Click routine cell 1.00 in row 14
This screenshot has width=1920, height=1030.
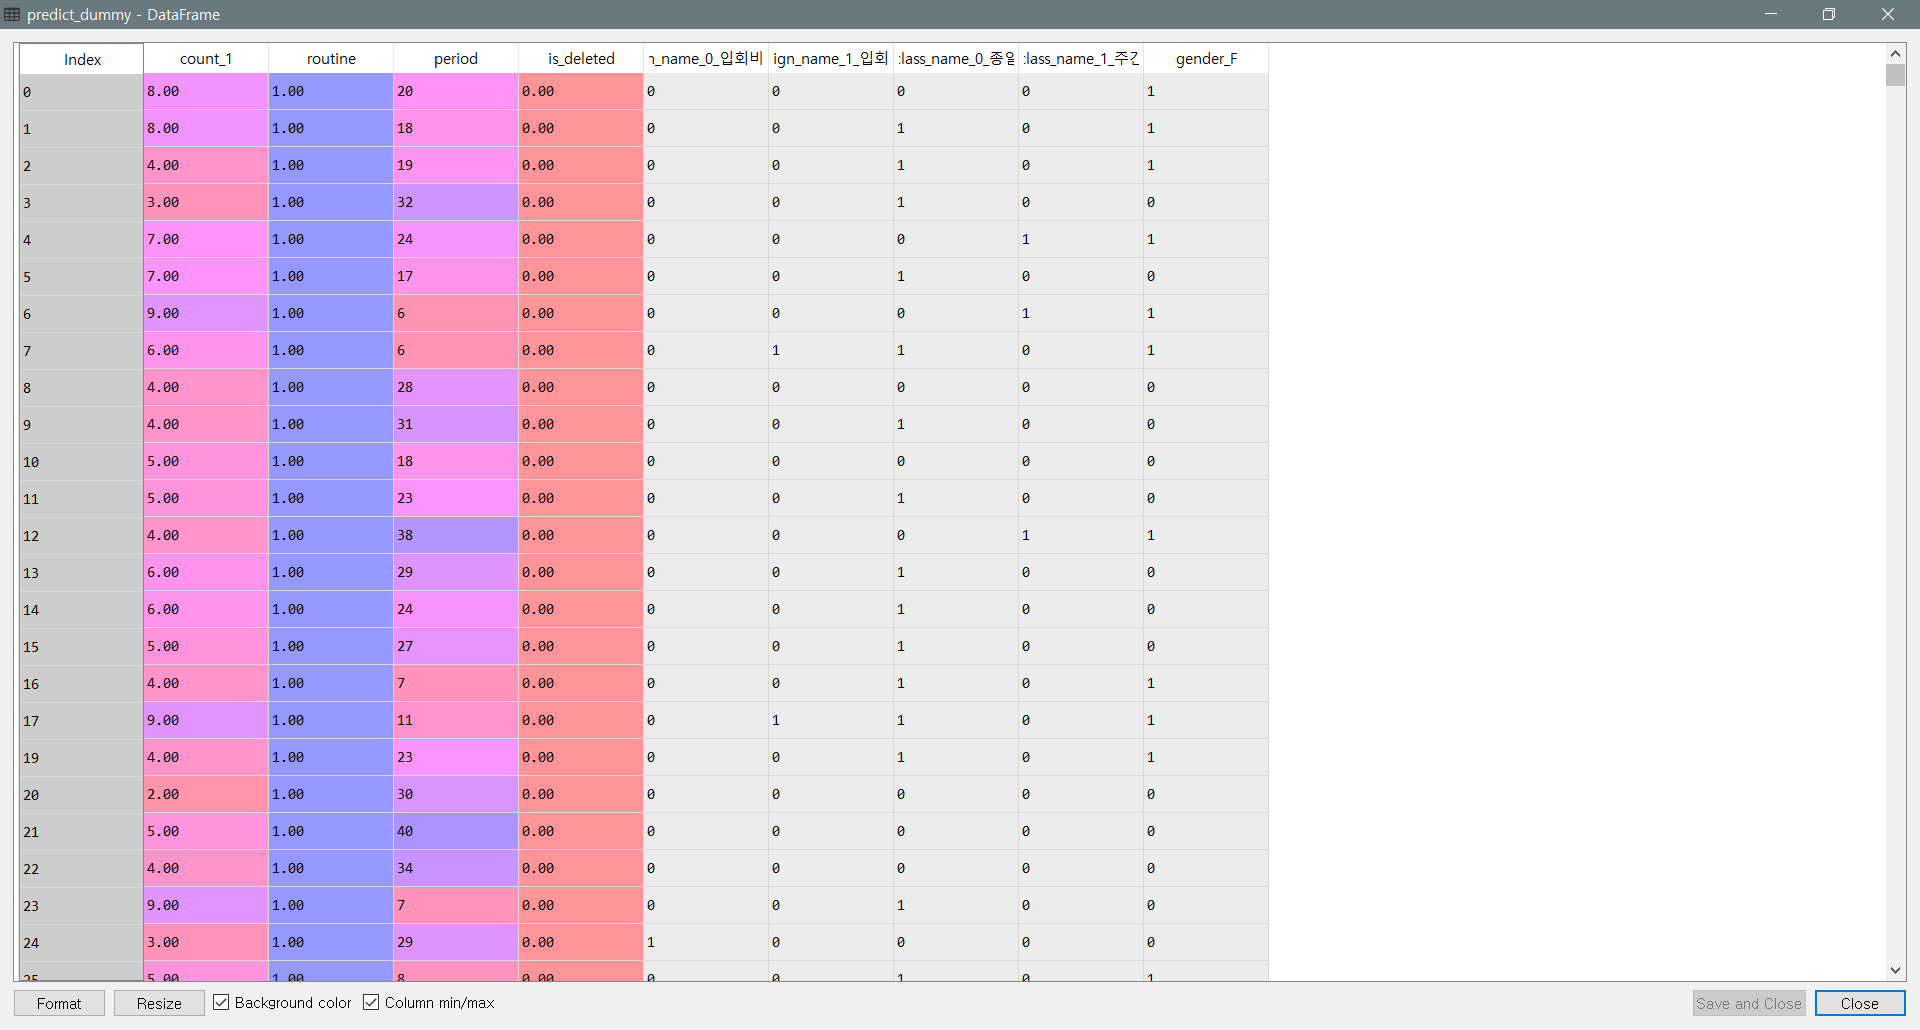coord(331,609)
